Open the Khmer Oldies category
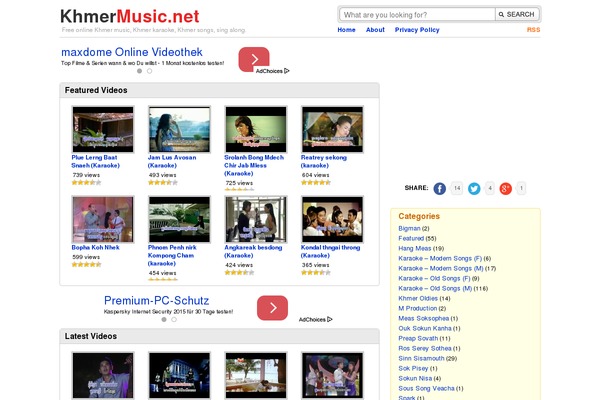 point(418,298)
